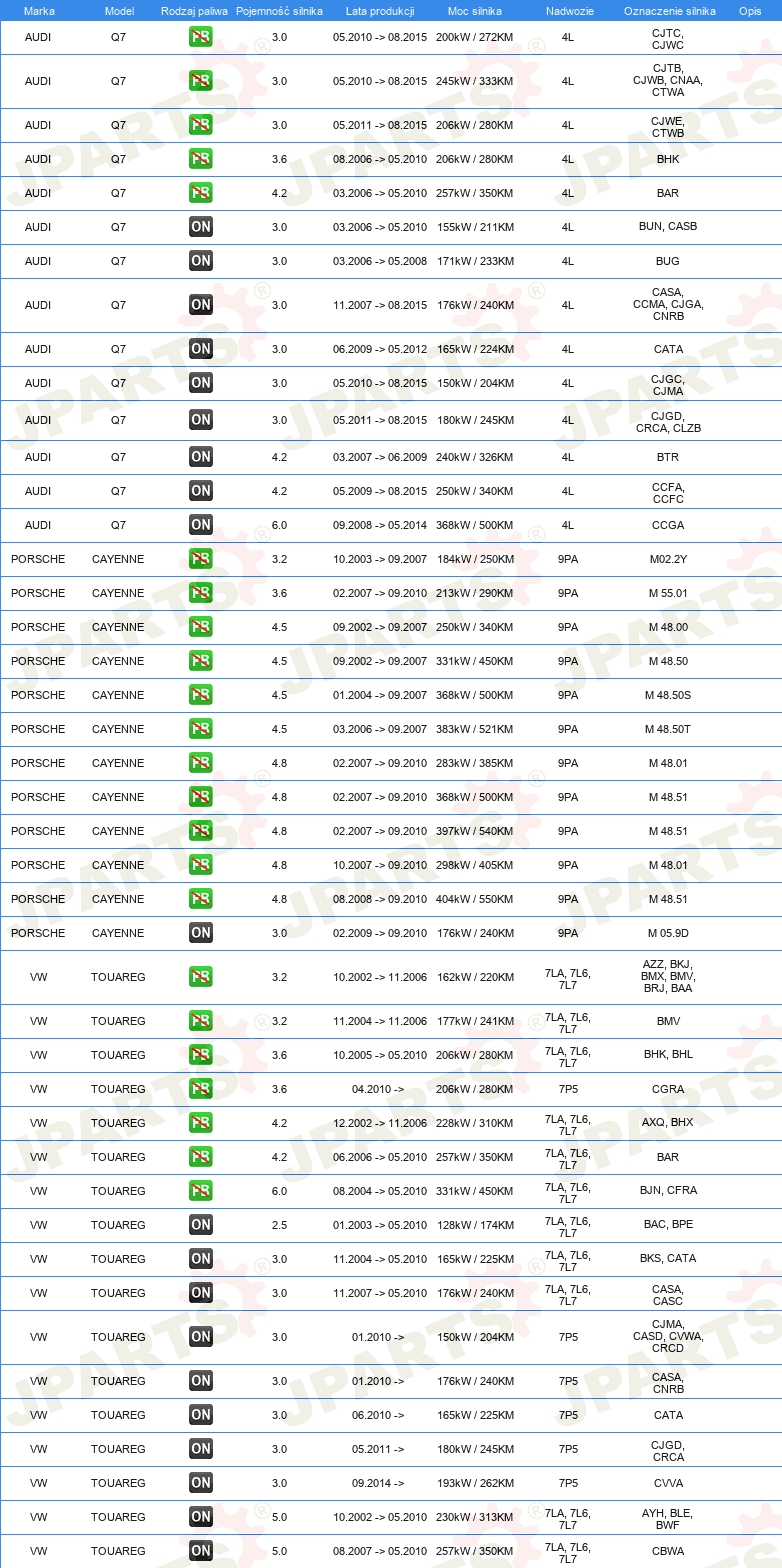Click the petrol icon in Touareg BMV 177kW/241KM row
Image resolution: width=782 pixels, height=1568 pixels.
(201, 1021)
